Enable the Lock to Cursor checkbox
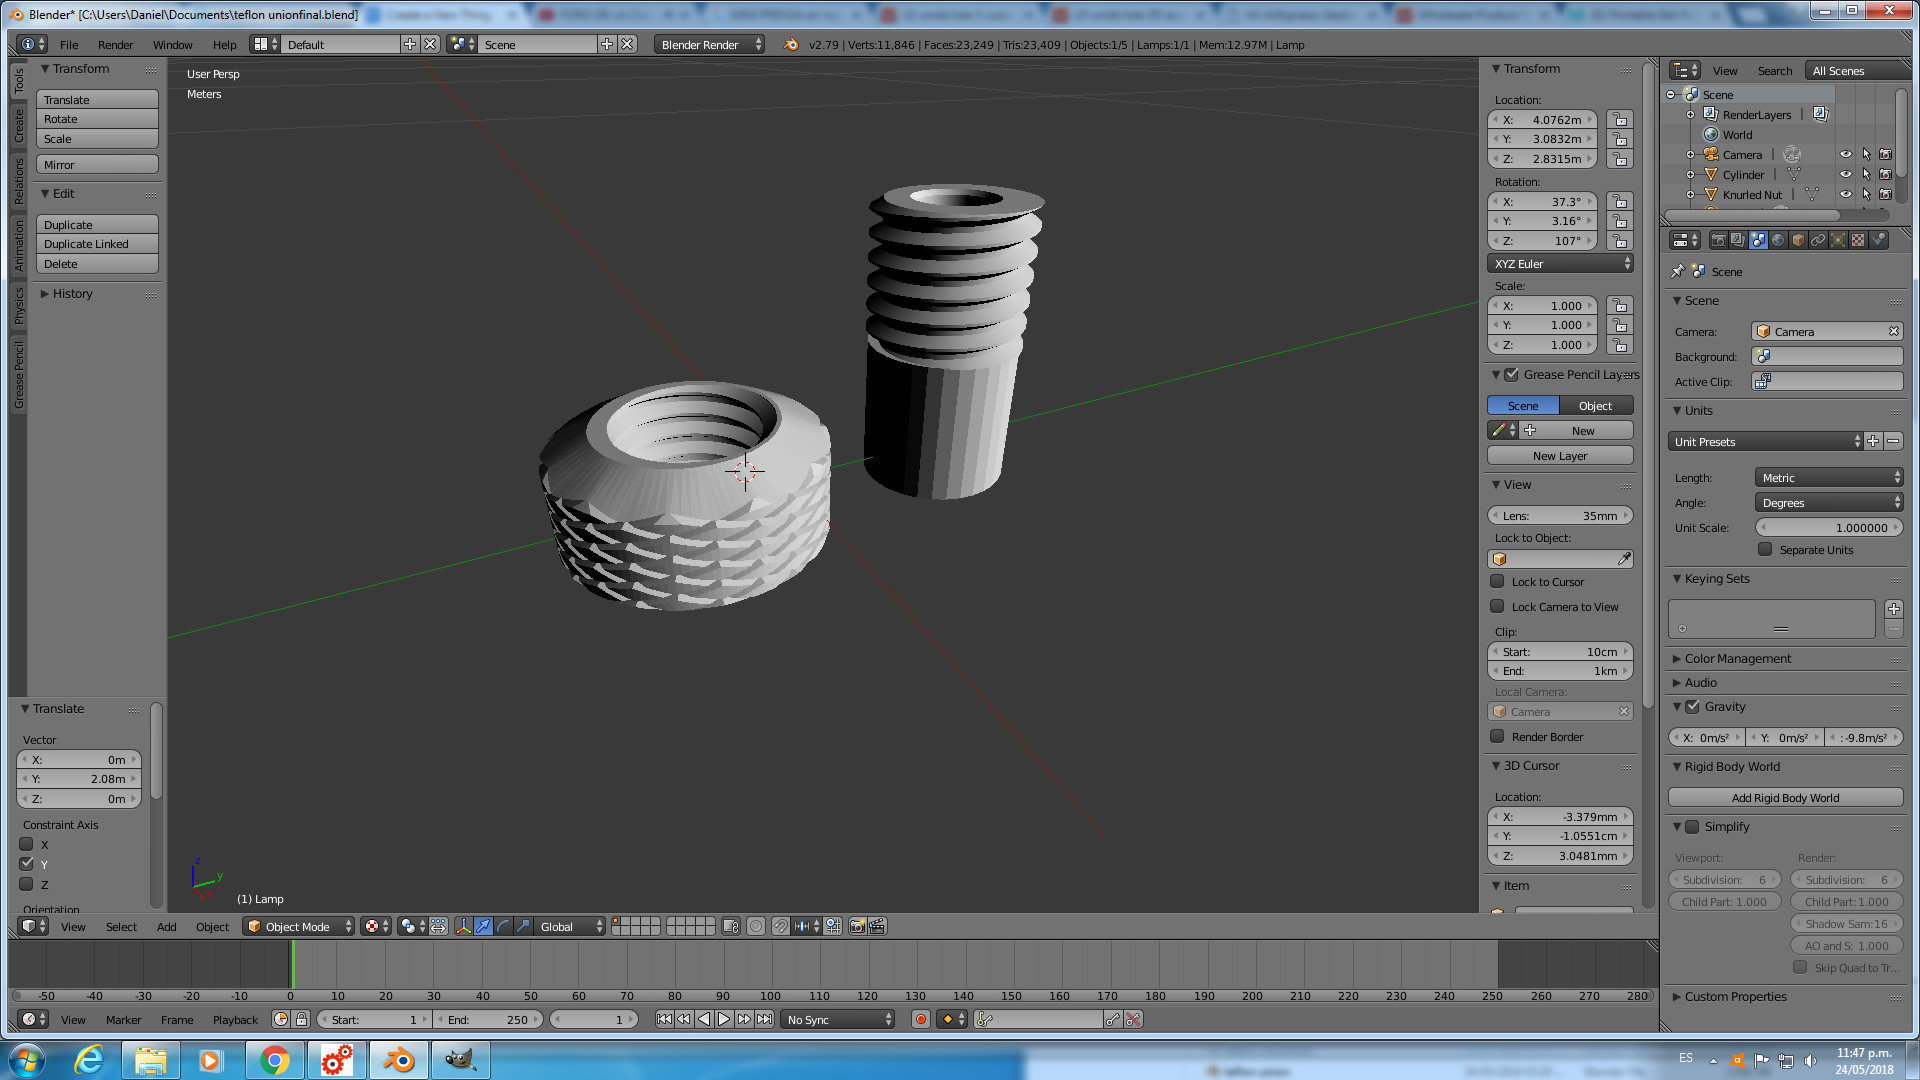This screenshot has width=1920, height=1080. (1497, 582)
